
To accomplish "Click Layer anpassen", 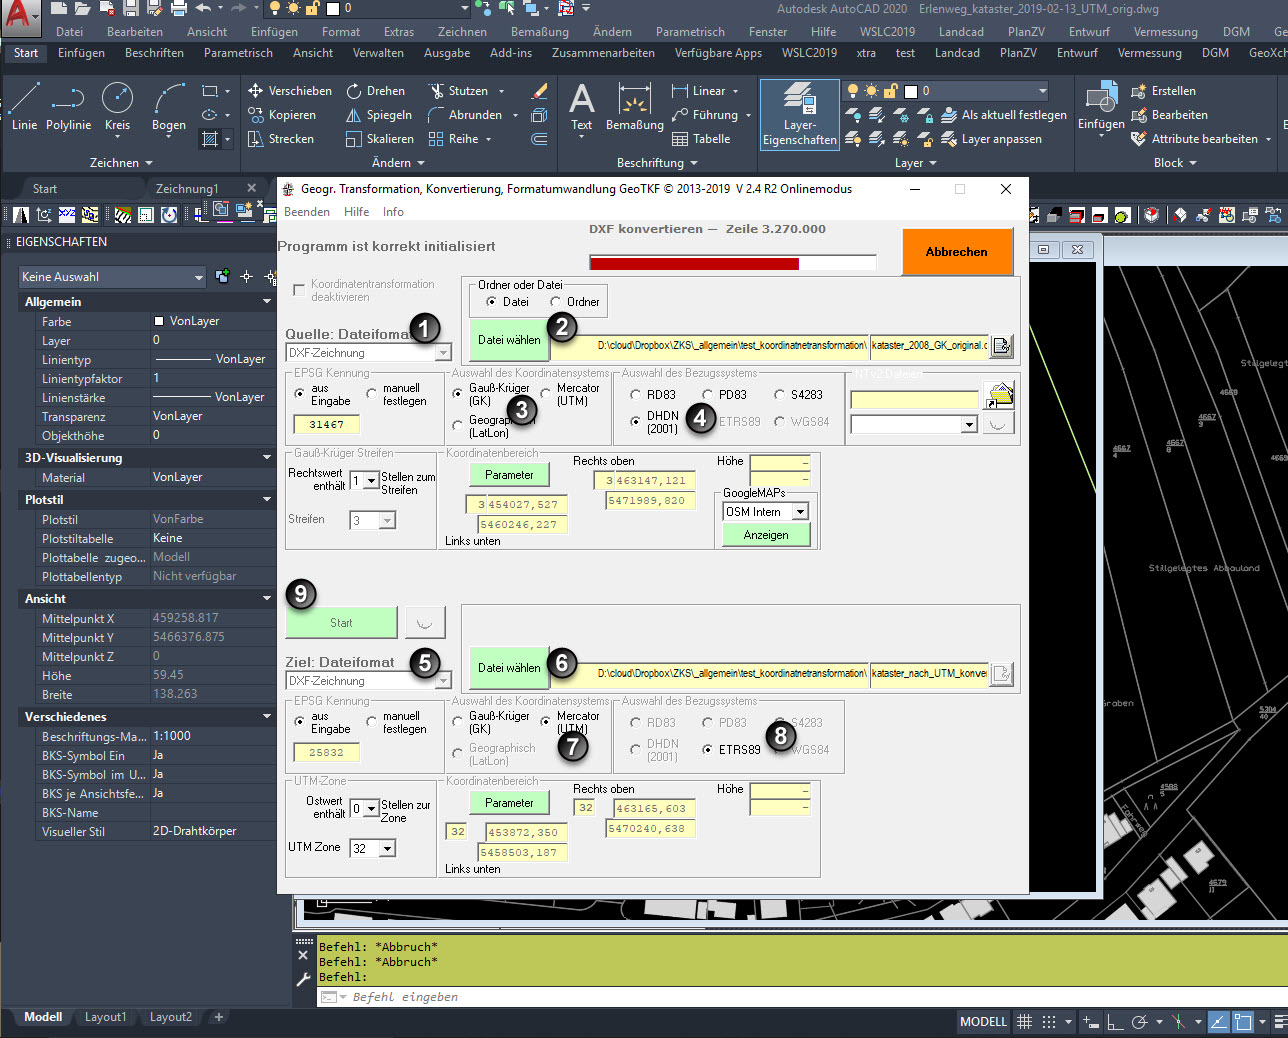I will (992, 139).
